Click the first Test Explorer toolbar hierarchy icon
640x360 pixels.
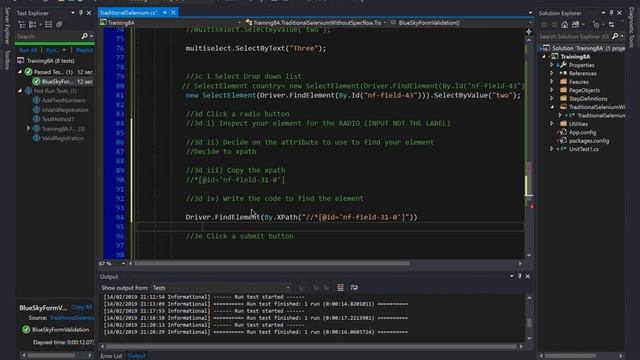(22, 25)
